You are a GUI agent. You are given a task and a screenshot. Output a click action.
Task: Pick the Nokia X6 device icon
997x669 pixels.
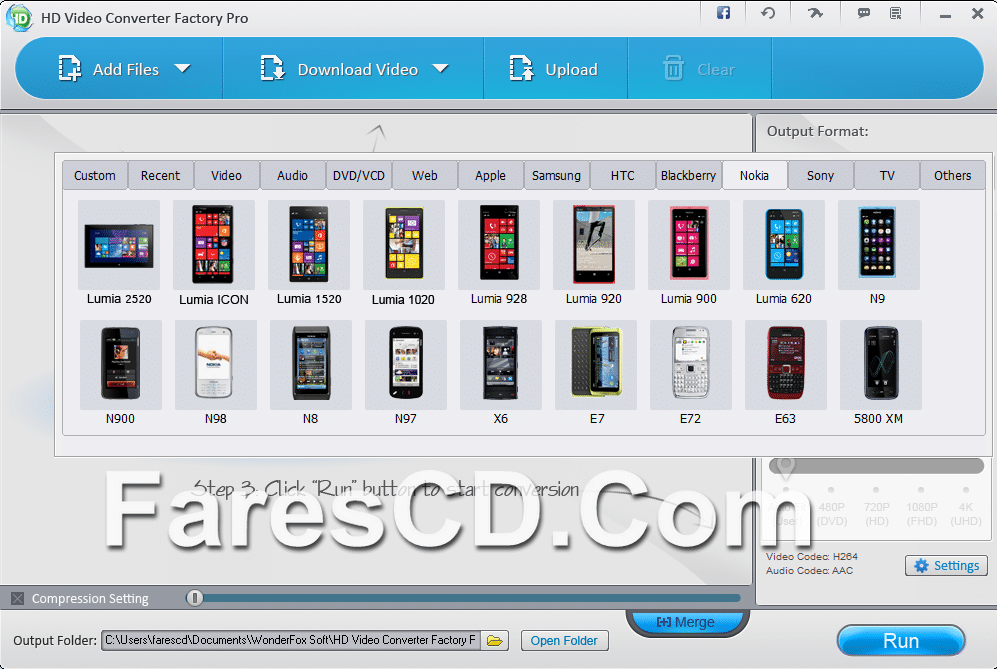[501, 364]
